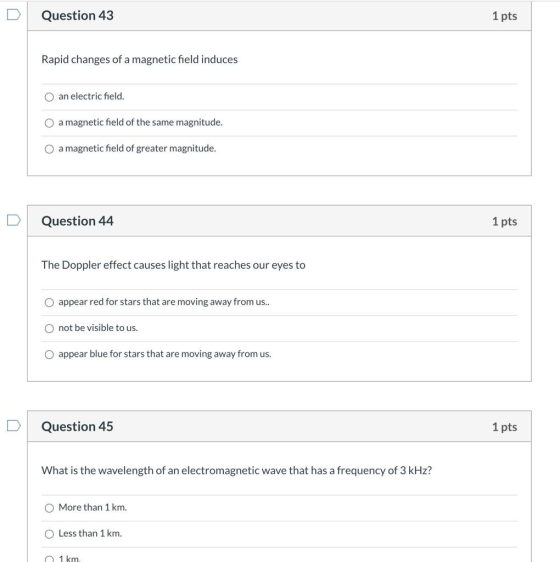Click the '1 pts' label on Question 43

pos(504,16)
